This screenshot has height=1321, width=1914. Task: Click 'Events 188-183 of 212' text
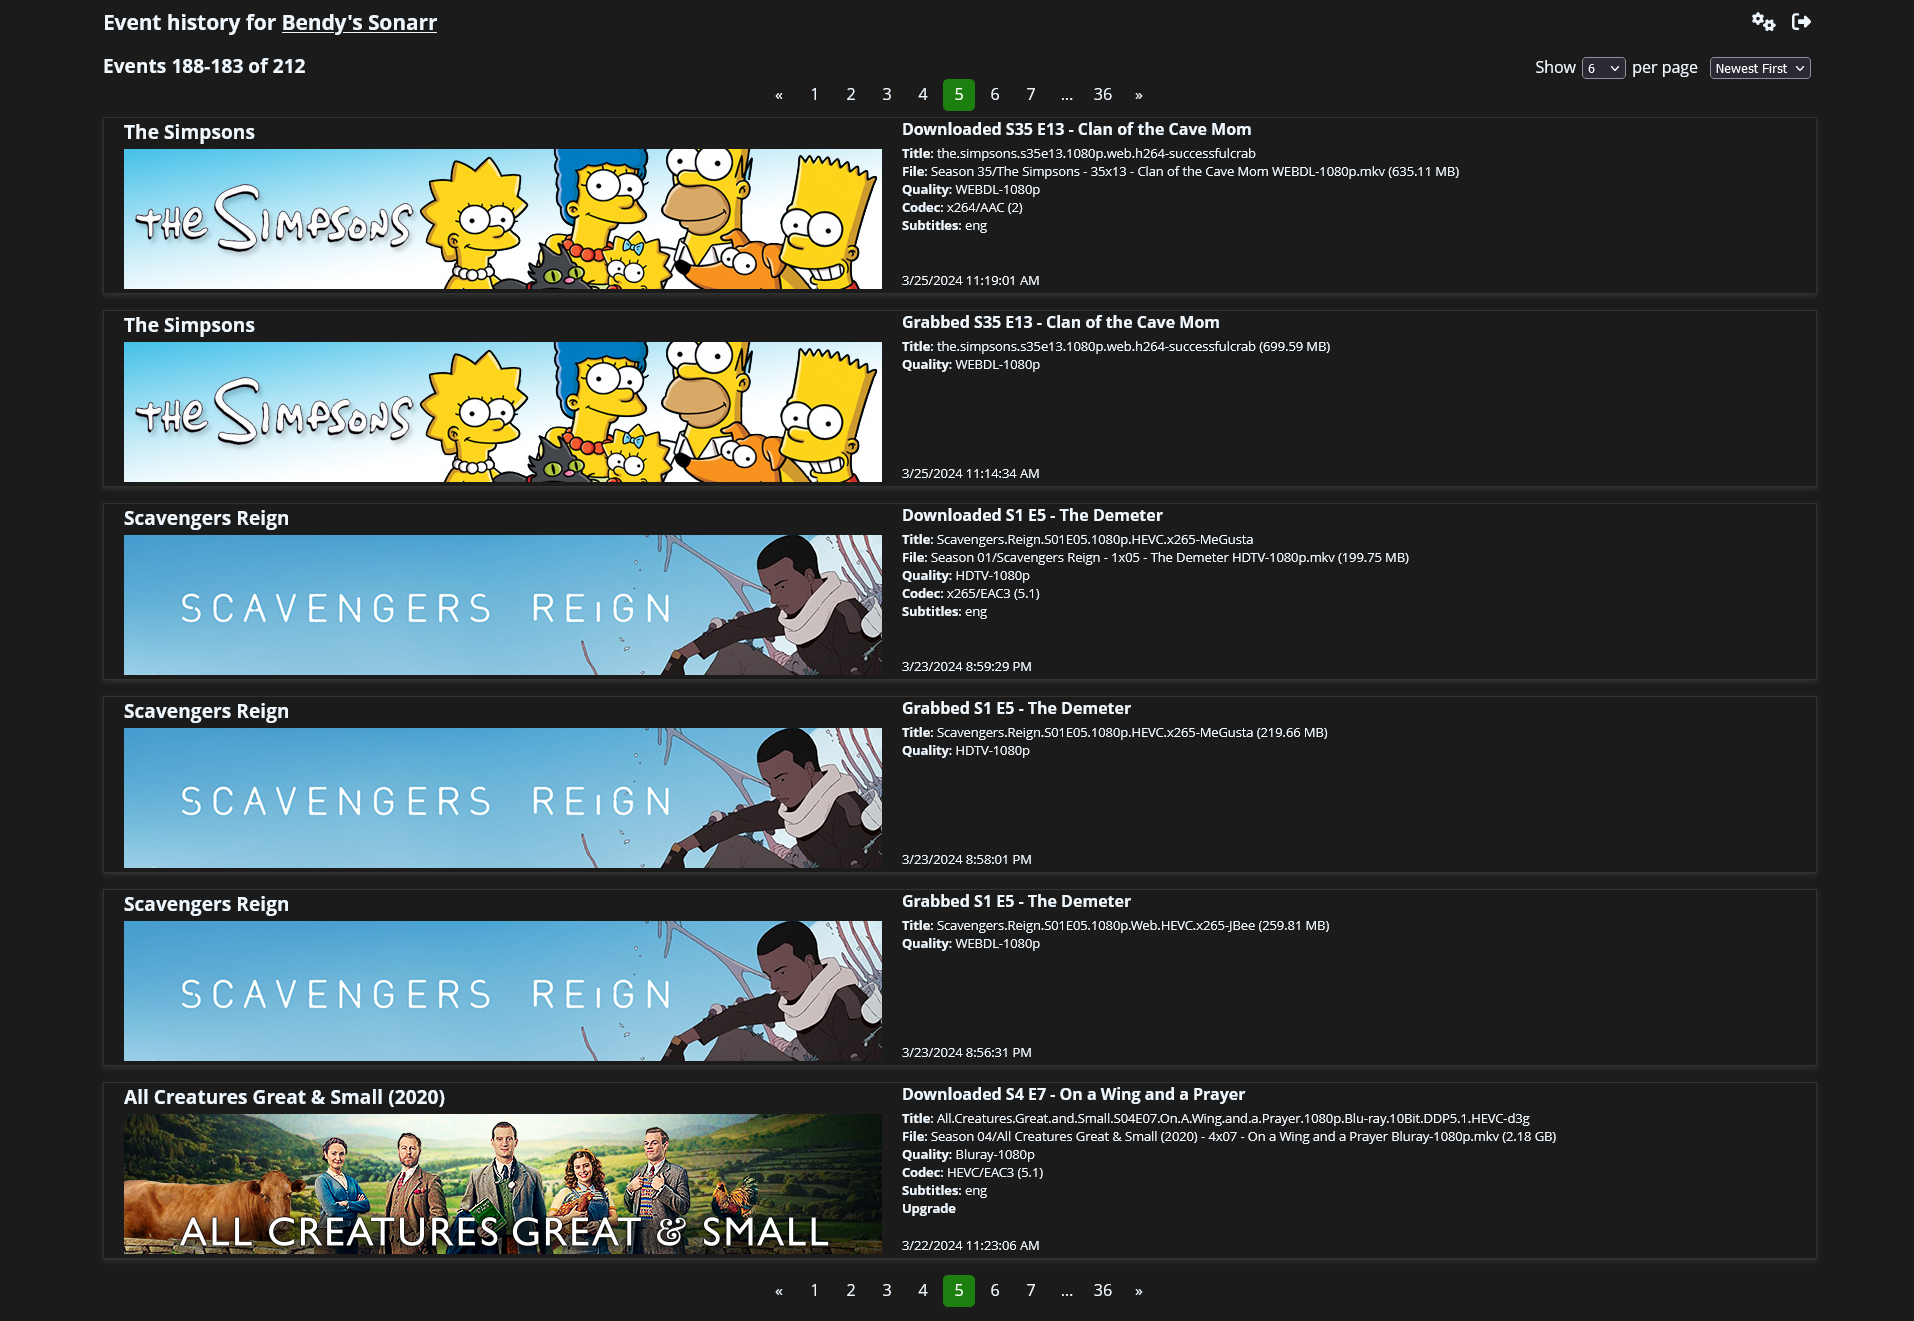pyautogui.click(x=204, y=66)
